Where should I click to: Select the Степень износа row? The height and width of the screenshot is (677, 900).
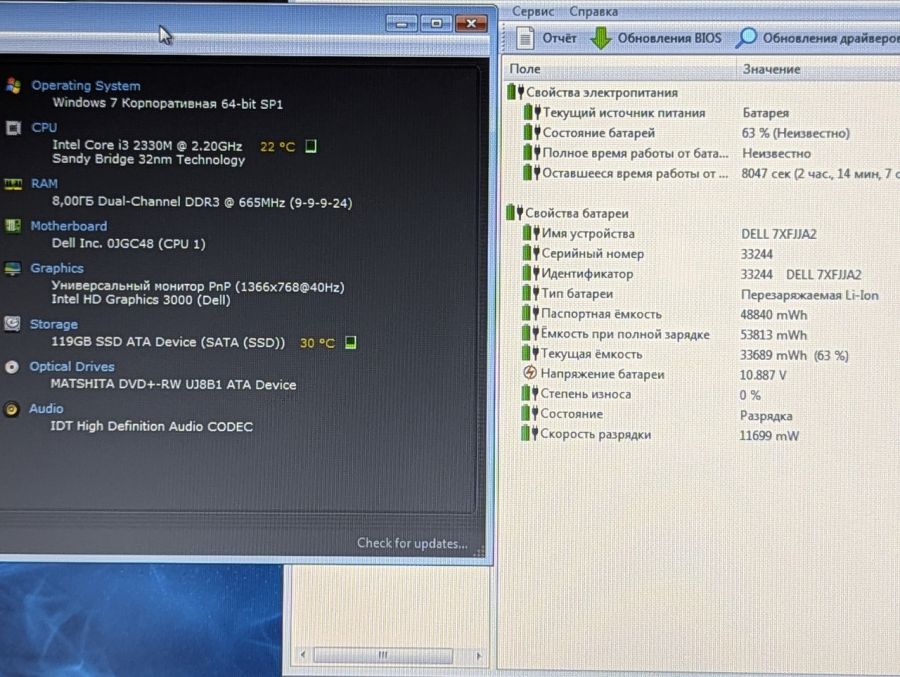(712, 394)
